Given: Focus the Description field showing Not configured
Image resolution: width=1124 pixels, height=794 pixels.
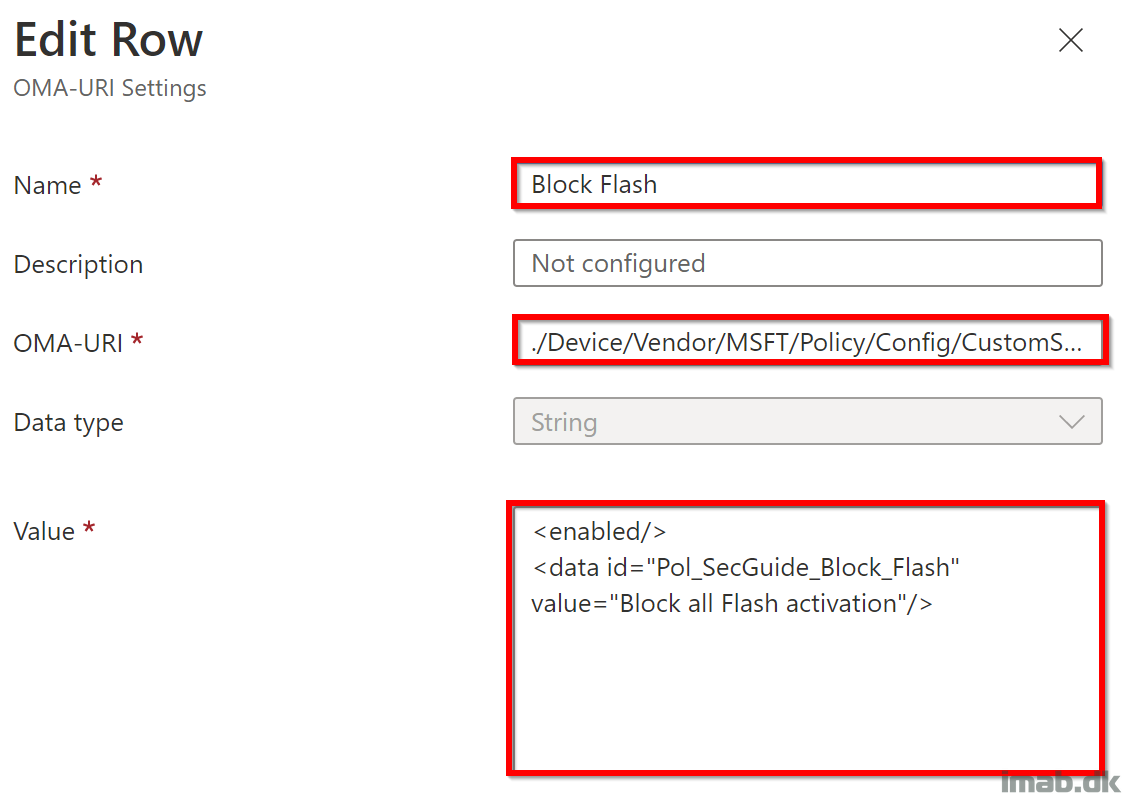Looking at the screenshot, I should (x=807, y=263).
